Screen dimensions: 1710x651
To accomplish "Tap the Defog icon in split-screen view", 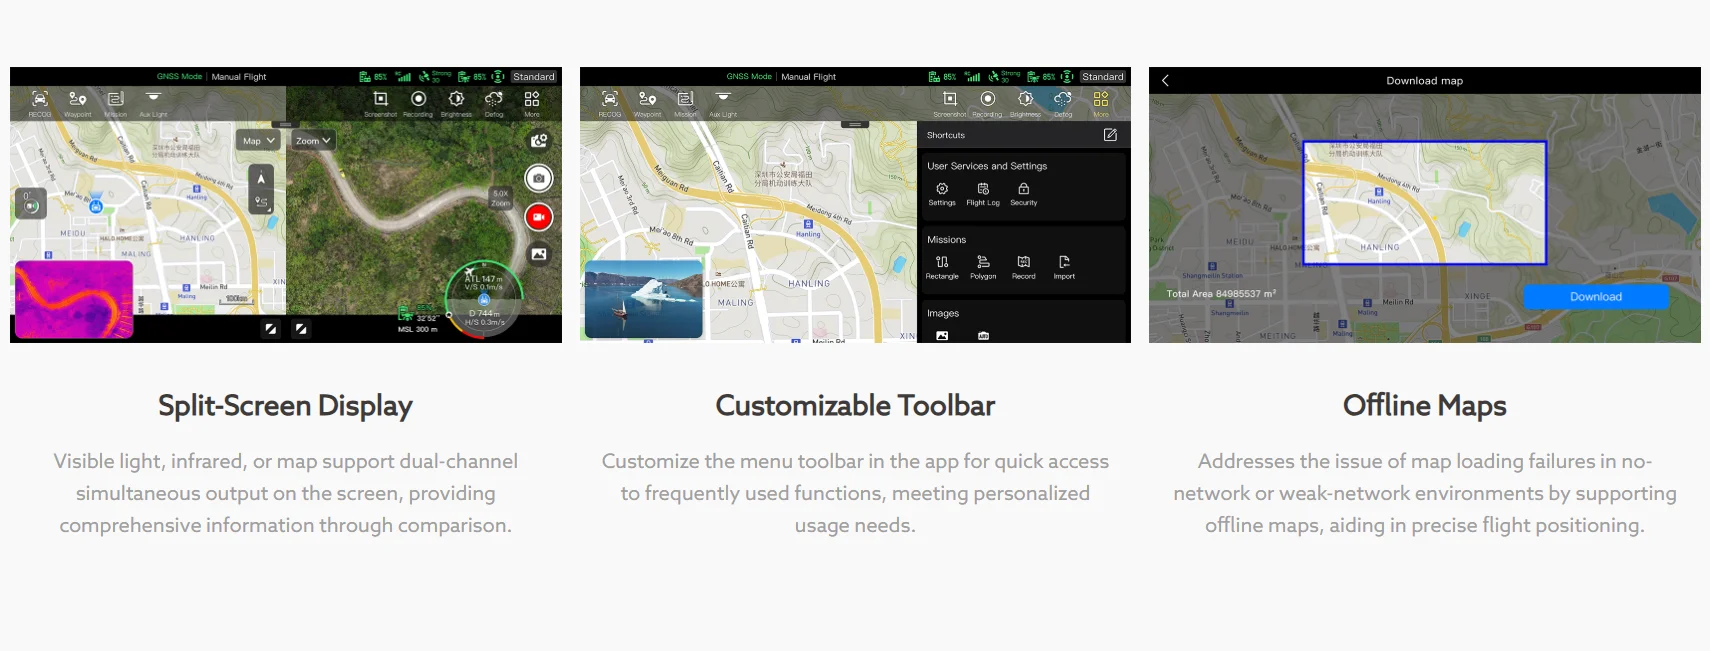I will [x=494, y=100].
